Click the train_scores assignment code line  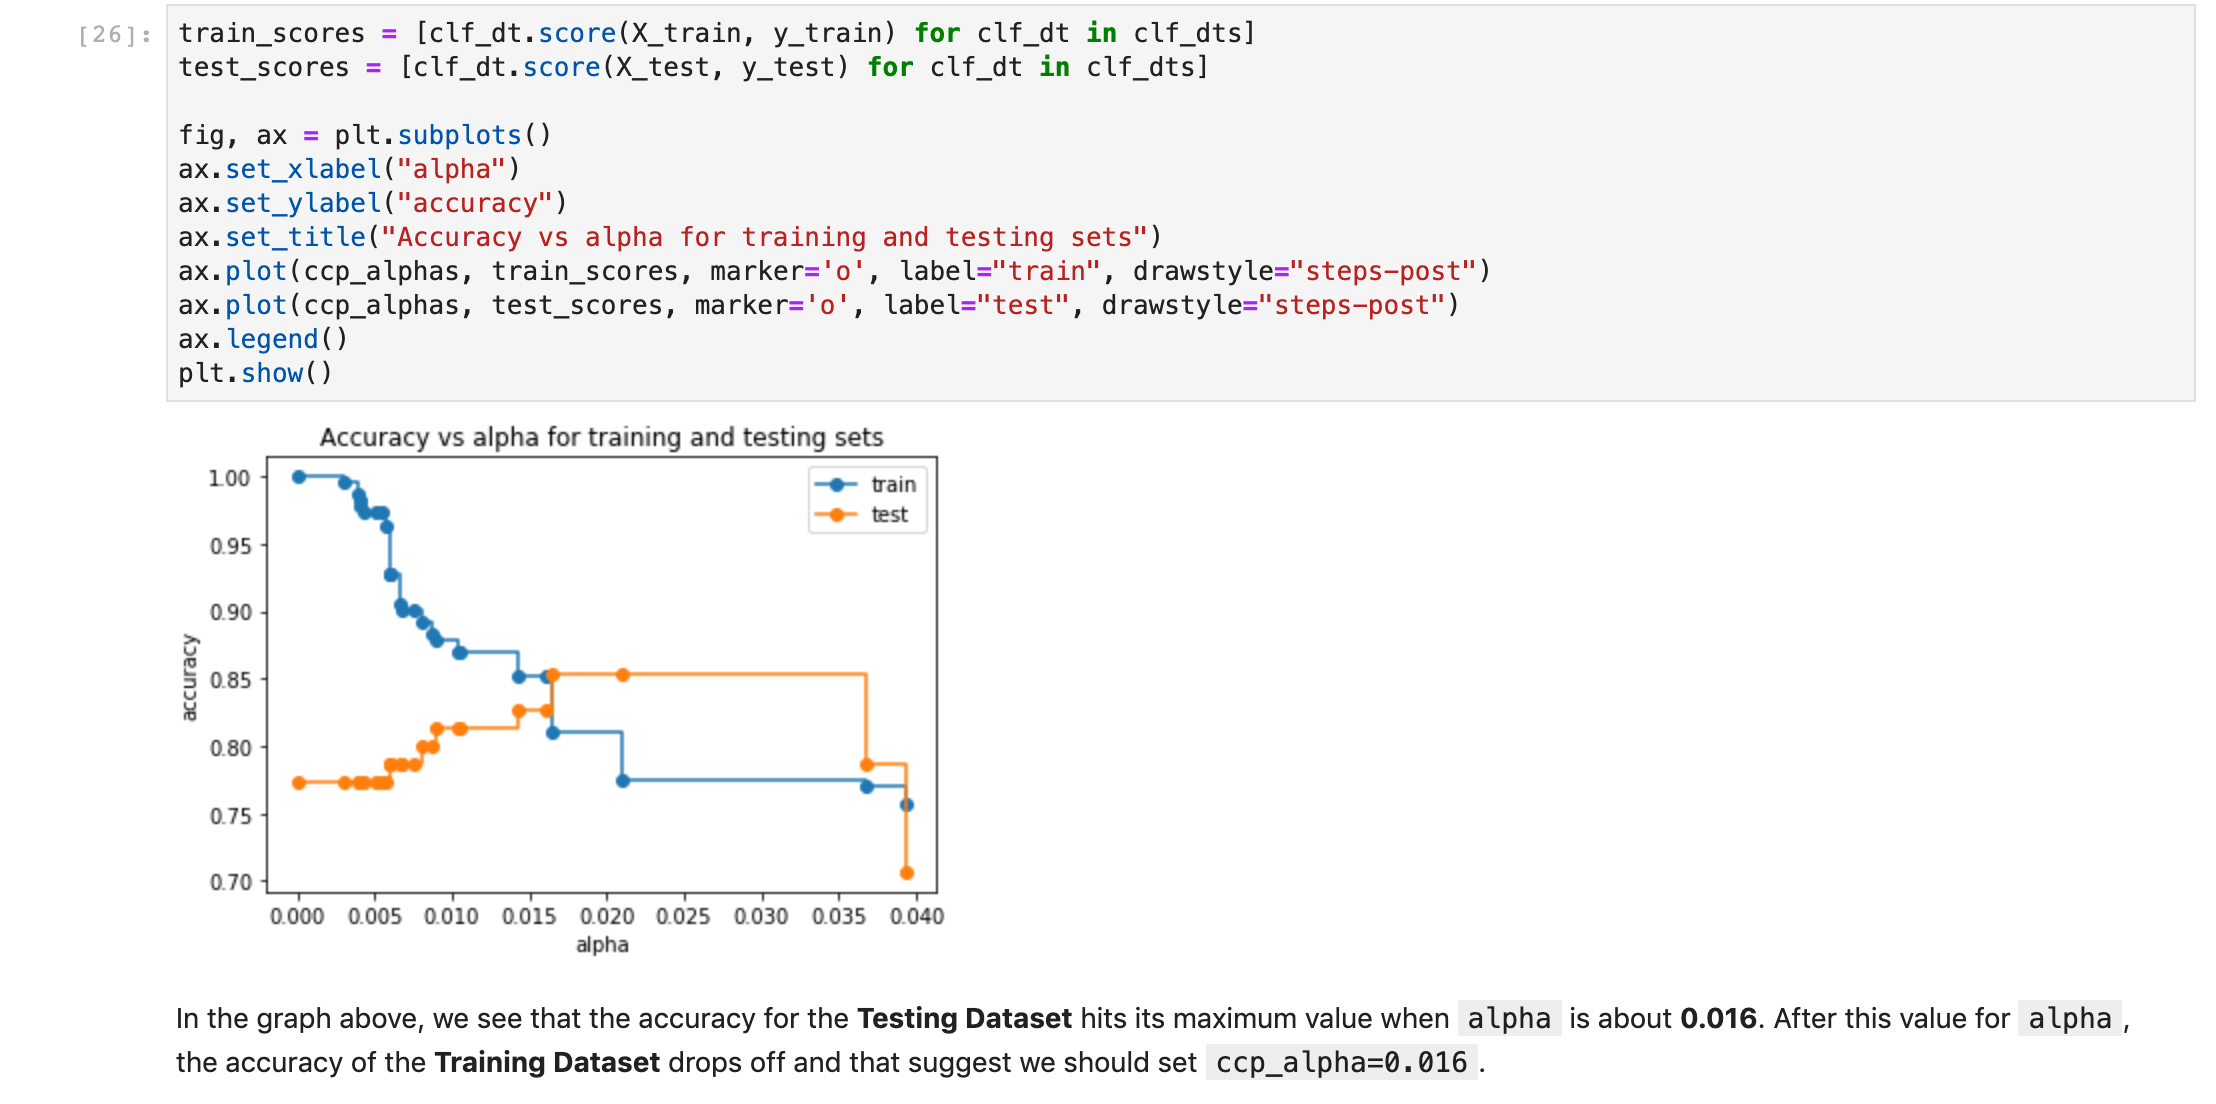pos(716,33)
